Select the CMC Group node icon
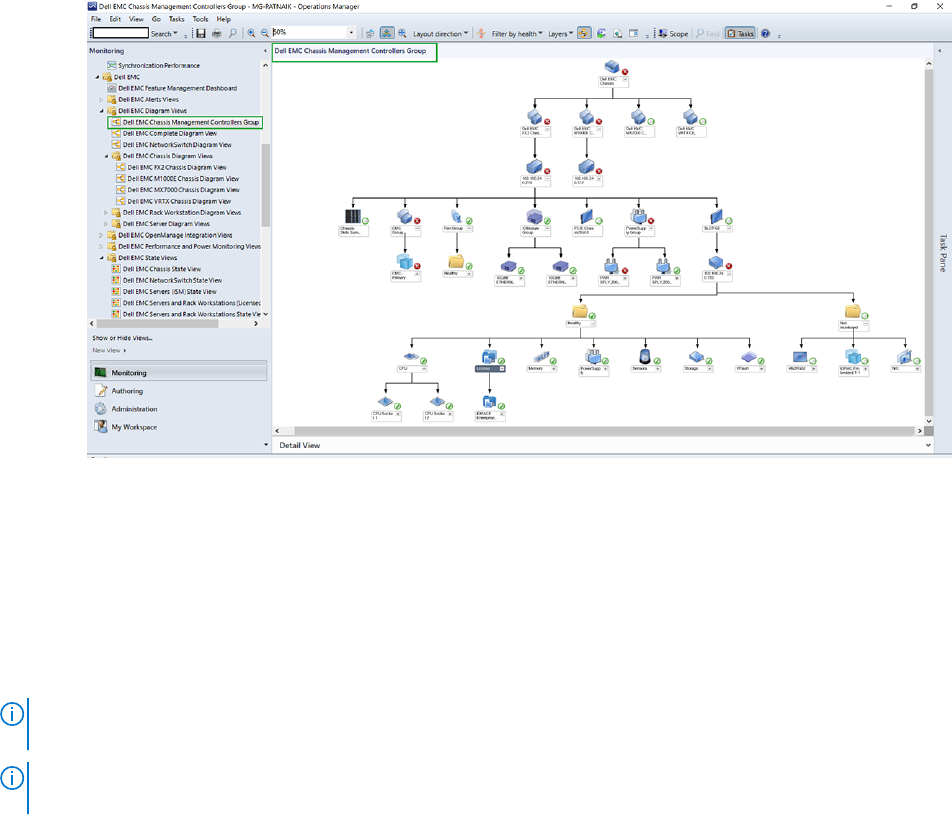 click(x=404, y=217)
